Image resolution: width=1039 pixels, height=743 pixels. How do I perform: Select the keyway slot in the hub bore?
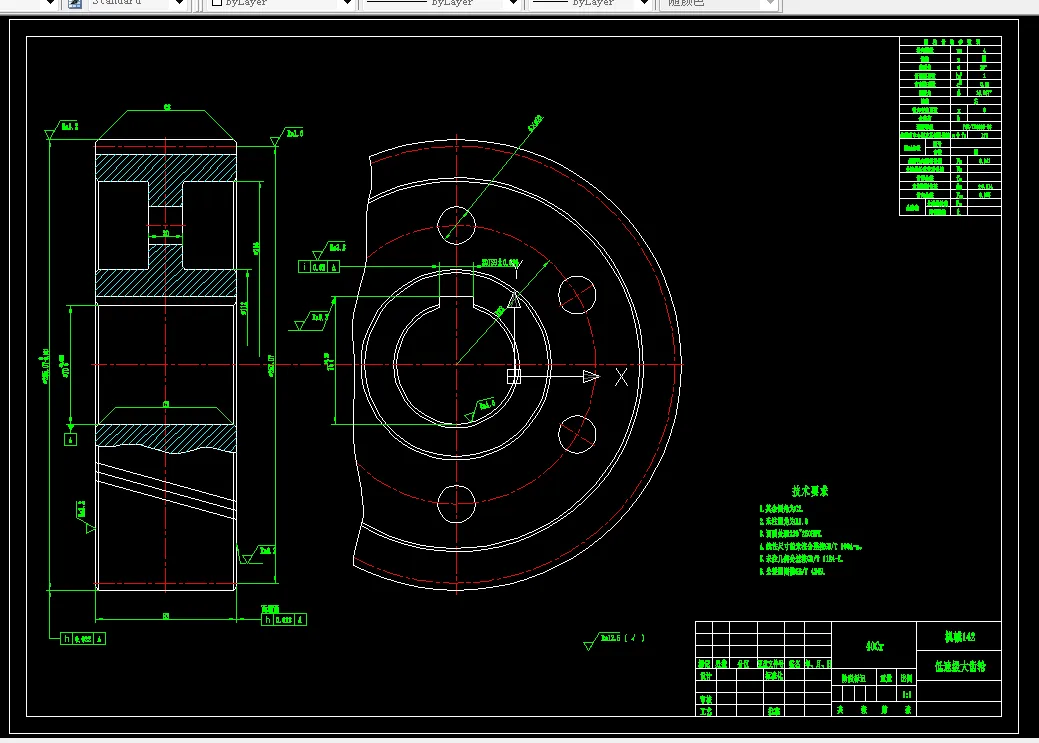point(457,301)
